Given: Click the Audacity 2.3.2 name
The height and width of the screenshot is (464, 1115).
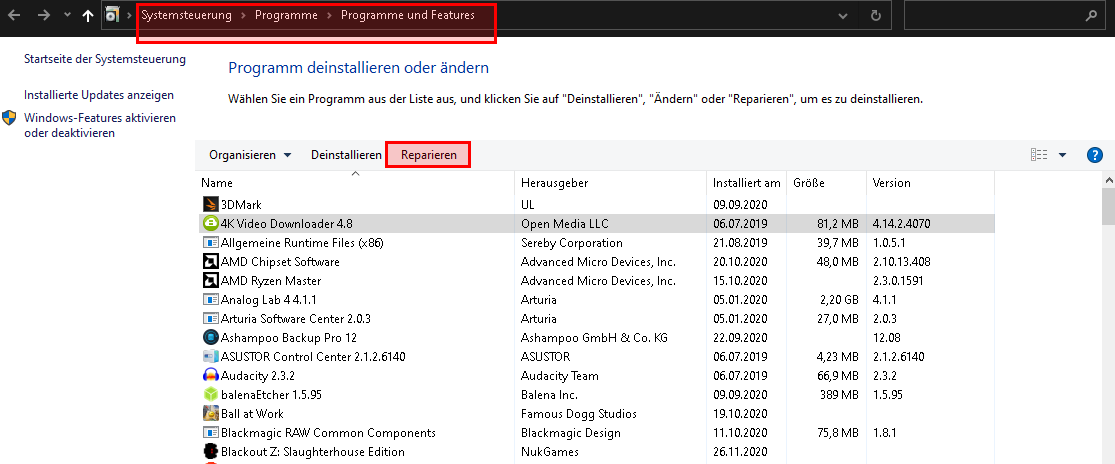Looking at the screenshot, I should coord(257,375).
